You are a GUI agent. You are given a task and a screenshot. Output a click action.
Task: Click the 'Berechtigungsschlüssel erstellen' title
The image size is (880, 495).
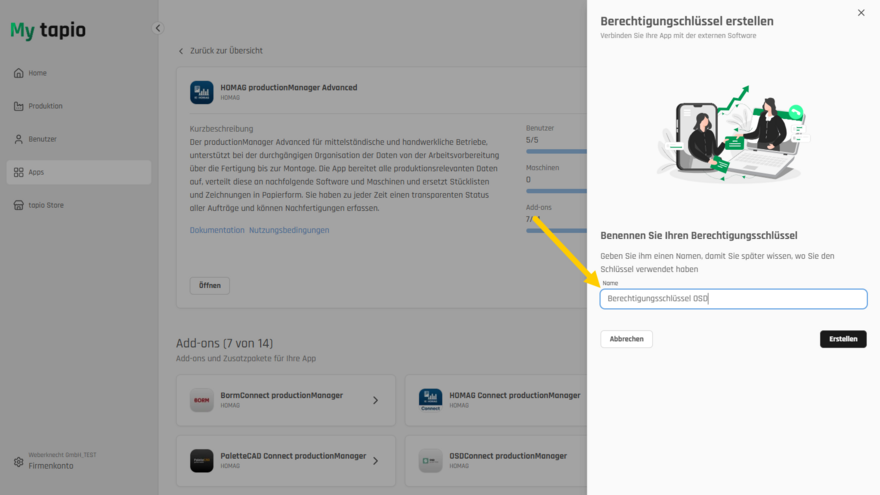click(x=687, y=21)
